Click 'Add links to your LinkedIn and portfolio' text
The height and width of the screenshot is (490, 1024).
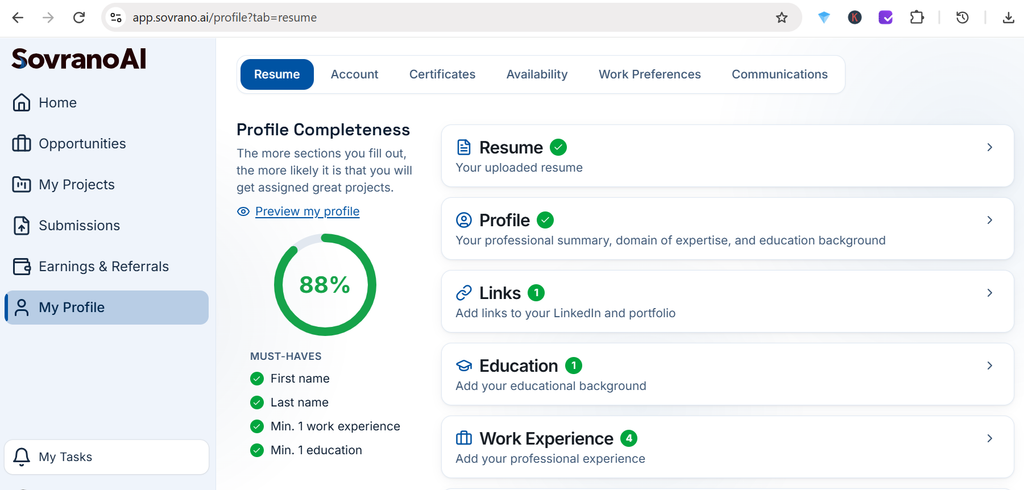[565, 313]
